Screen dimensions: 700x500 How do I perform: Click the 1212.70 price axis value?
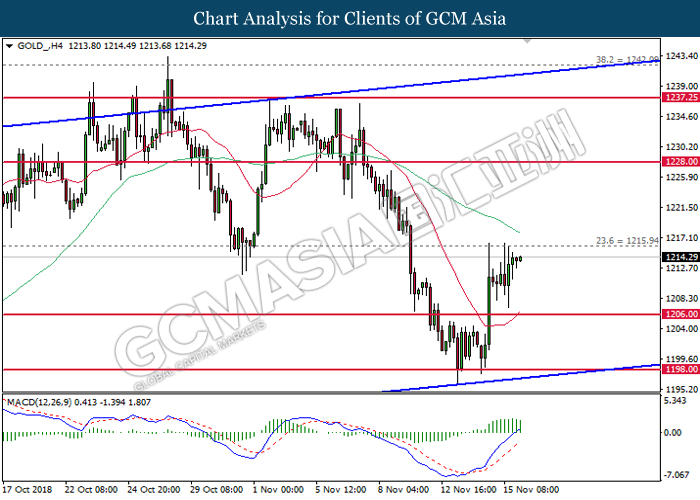[681, 268]
